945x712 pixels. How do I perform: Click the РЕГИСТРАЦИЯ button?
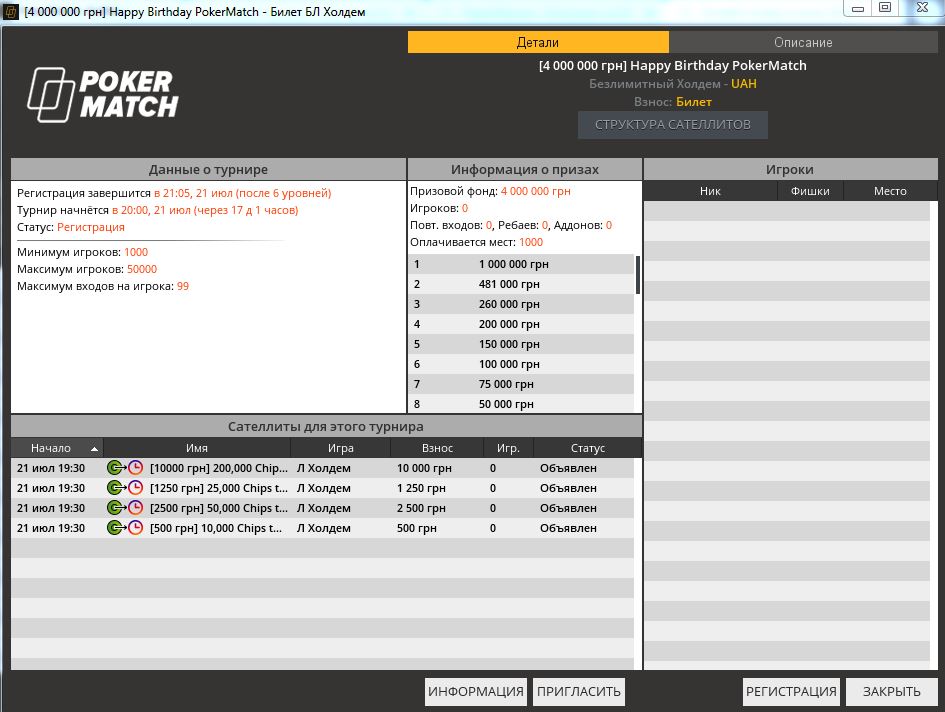[x=791, y=692]
